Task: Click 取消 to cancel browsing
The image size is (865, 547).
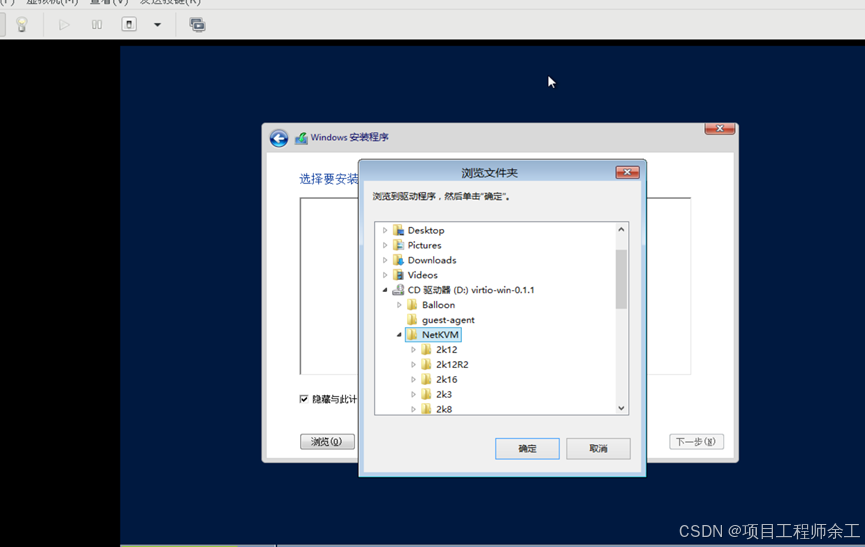Action: (x=598, y=449)
